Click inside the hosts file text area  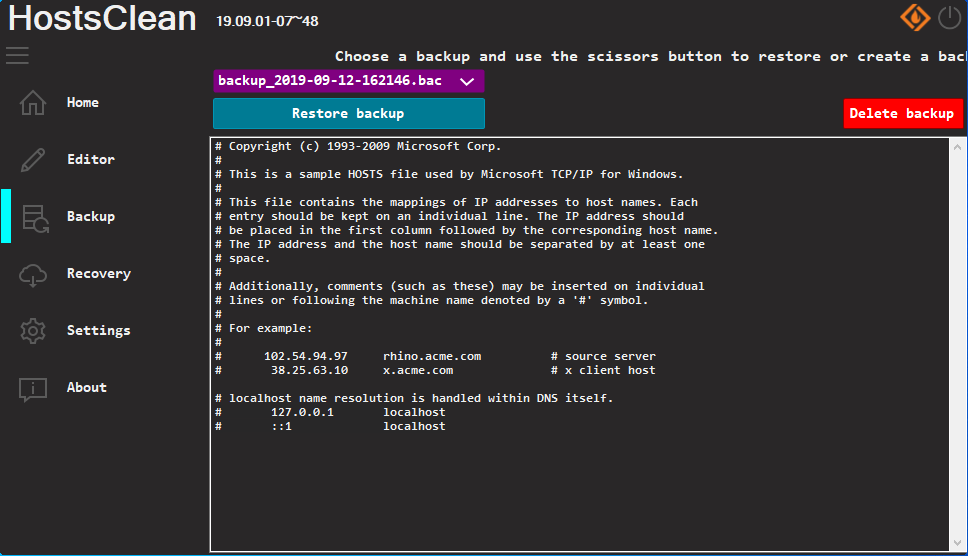(580, 344)
